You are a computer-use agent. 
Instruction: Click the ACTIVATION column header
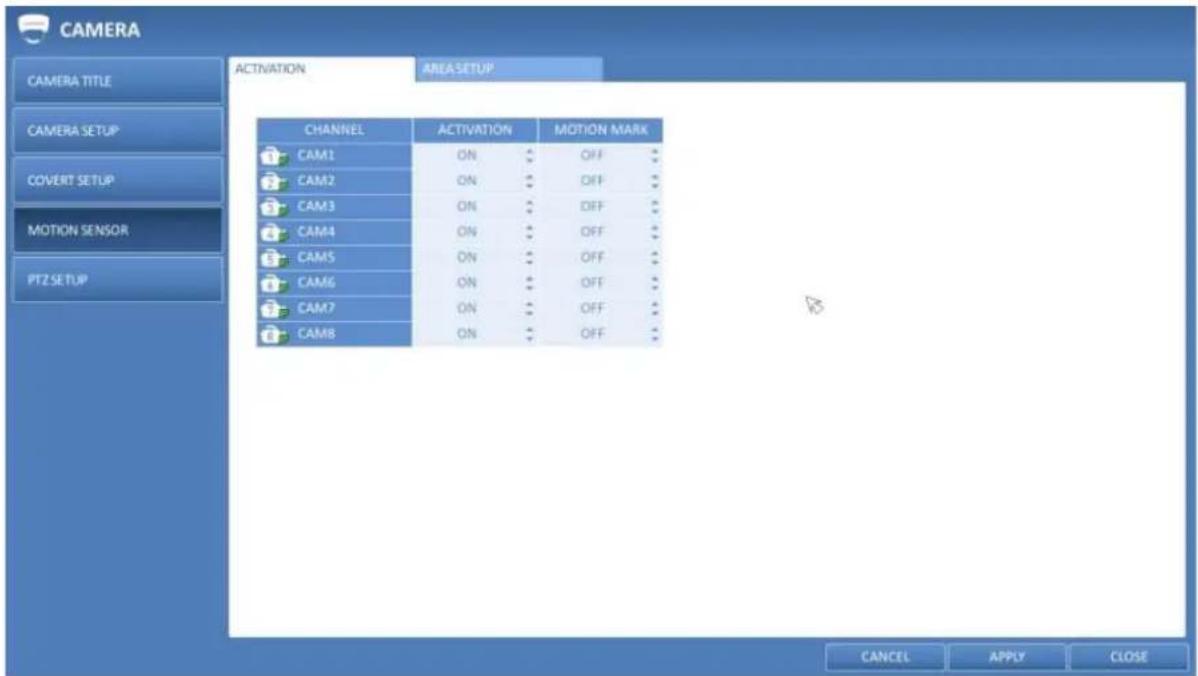coord(475,130)
